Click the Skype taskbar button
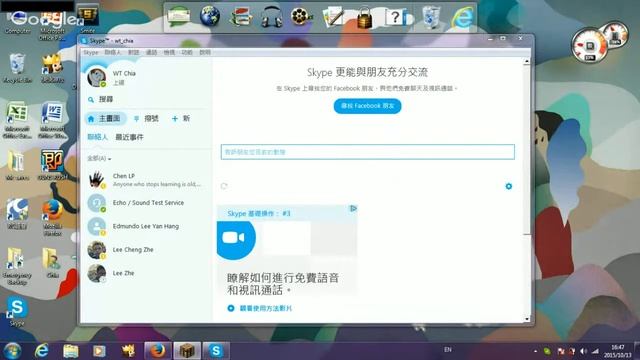The width and height of the screenshot is (640, 360). click(x=216, y=351)
